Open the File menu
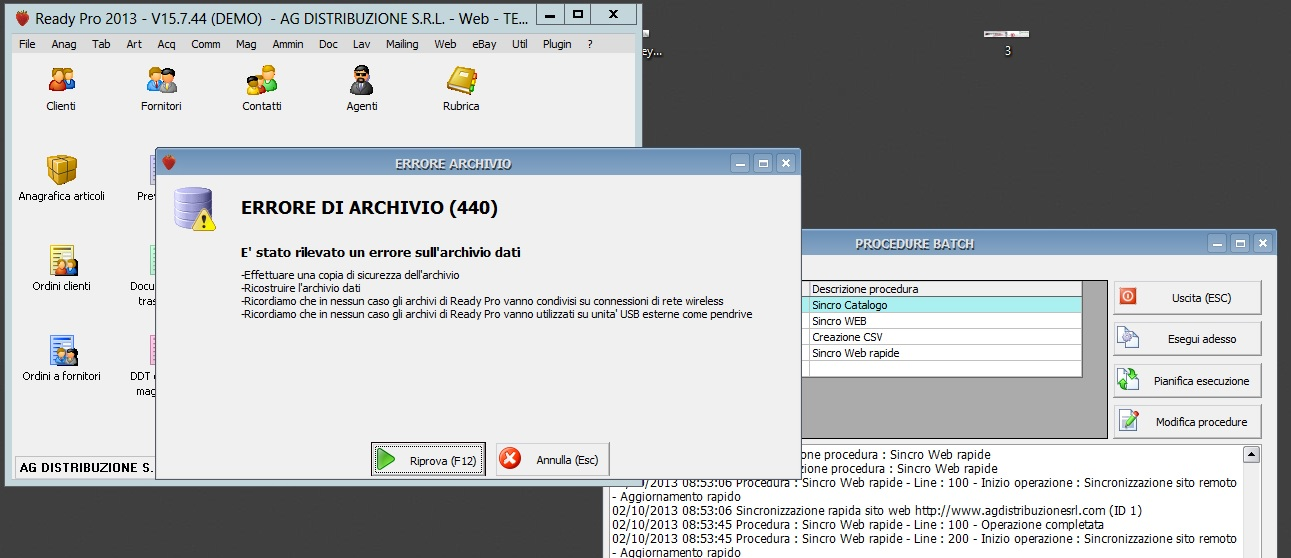The width and height of the screenshot is (1291, 558). point(27,44)
